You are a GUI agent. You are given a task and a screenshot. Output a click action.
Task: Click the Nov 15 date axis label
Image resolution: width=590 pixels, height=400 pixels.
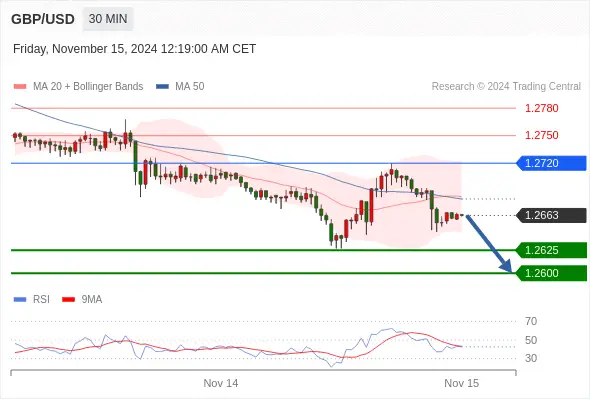pyautogui.click(x=462, y=383)
